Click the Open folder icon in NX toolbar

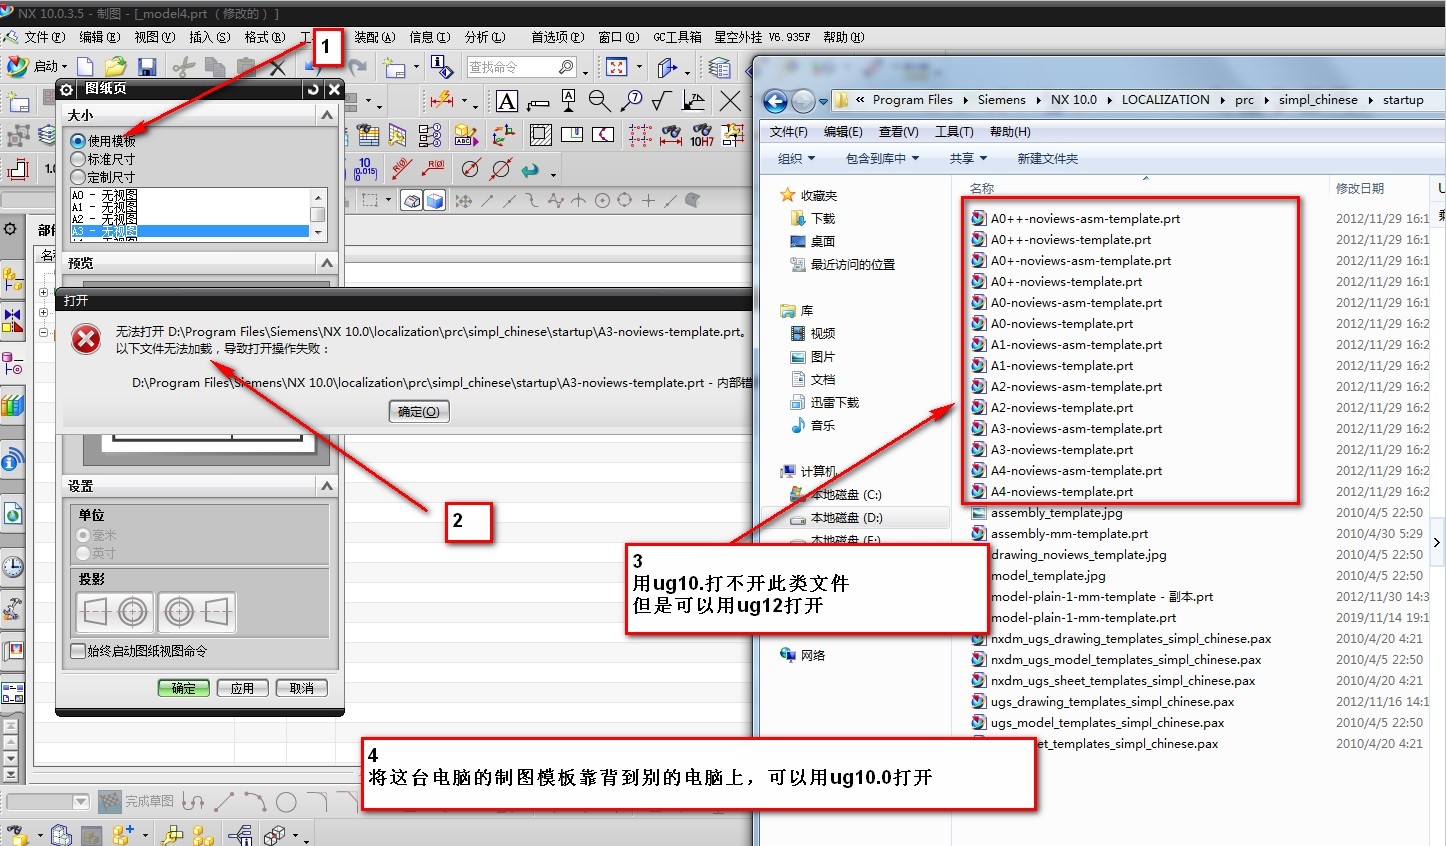pyautogui.click(x=115, y=67)
